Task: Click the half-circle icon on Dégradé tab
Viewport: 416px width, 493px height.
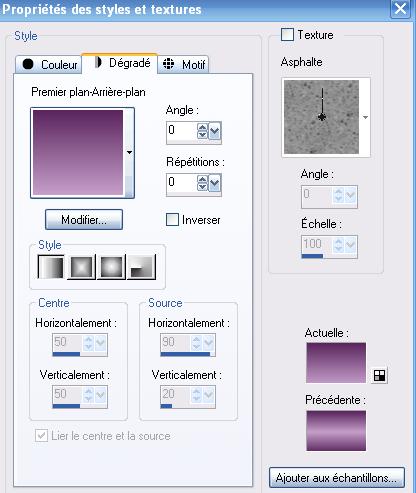Action: 98,62
